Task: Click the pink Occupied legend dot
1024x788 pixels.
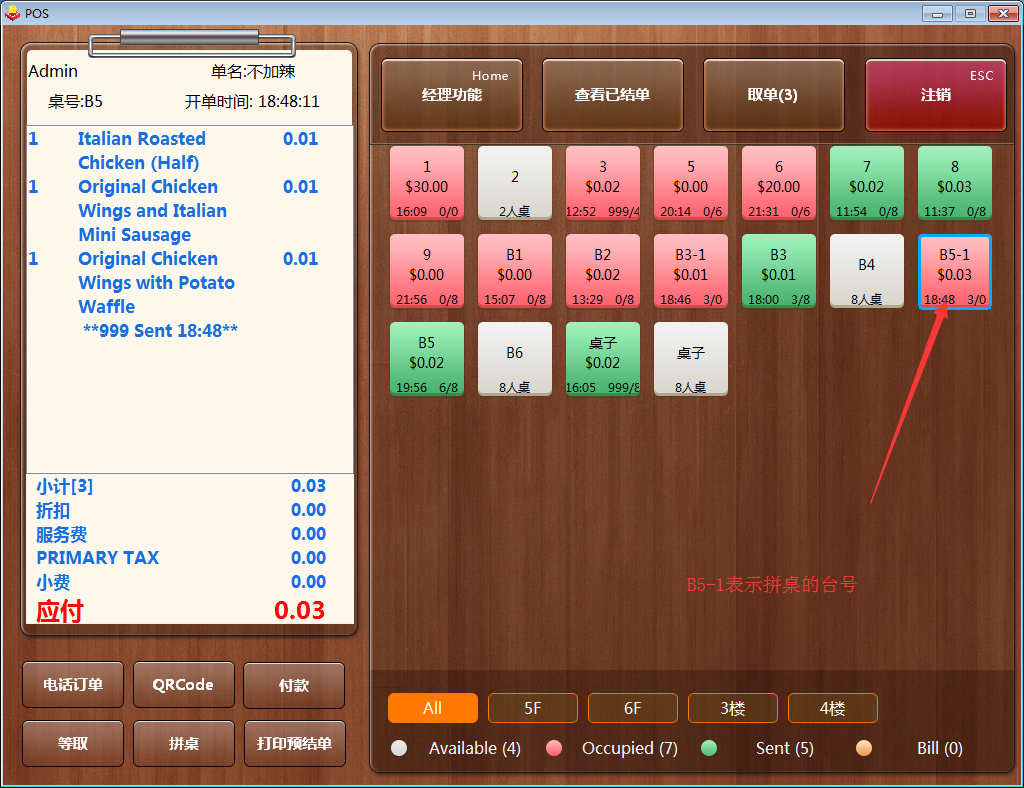Action: [x=554, y=748]
